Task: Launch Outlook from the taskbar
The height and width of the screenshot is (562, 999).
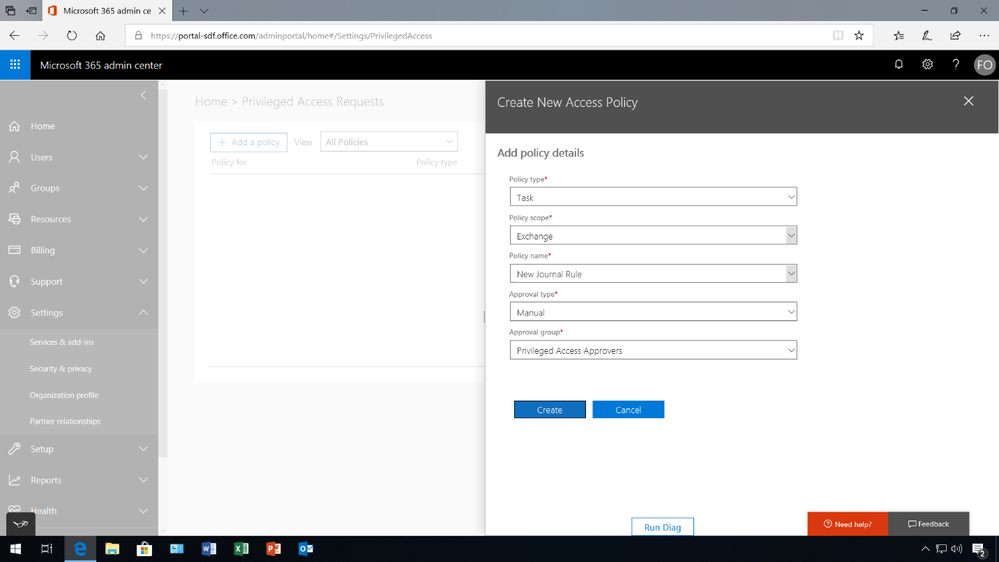Action: point(305,549)
